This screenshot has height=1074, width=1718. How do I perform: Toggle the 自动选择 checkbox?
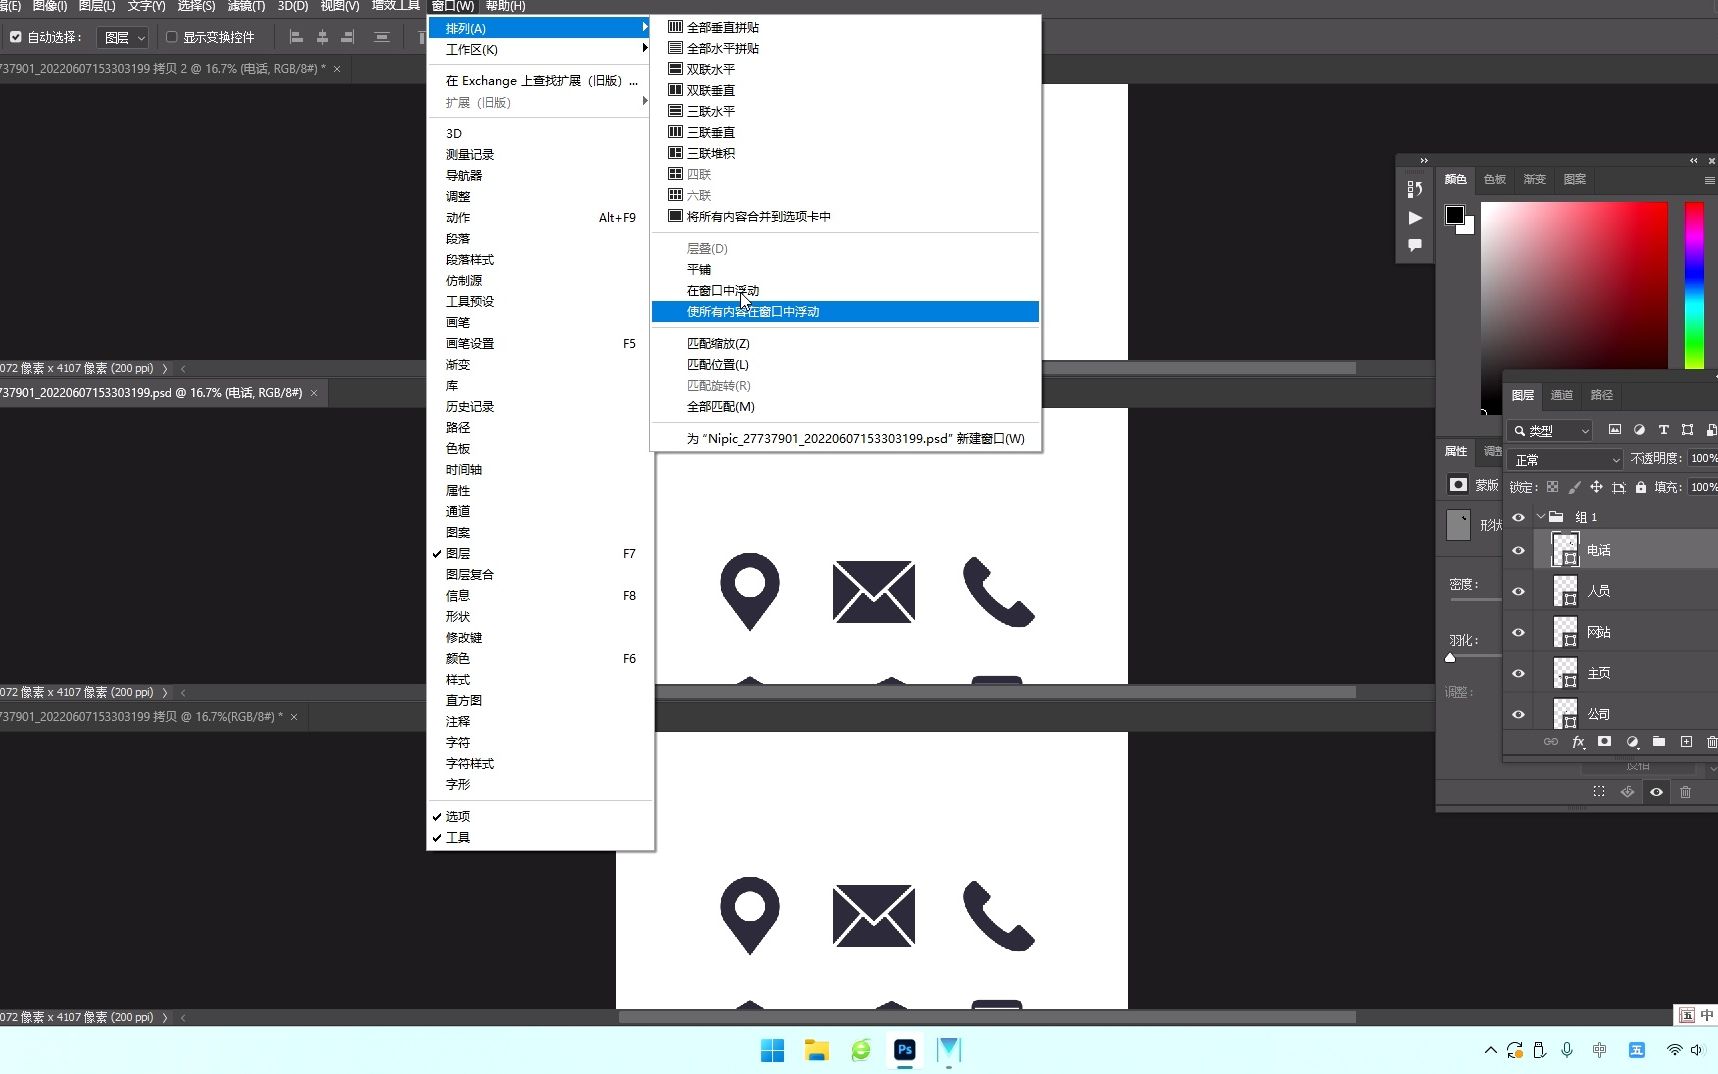[x=15, y=36]
